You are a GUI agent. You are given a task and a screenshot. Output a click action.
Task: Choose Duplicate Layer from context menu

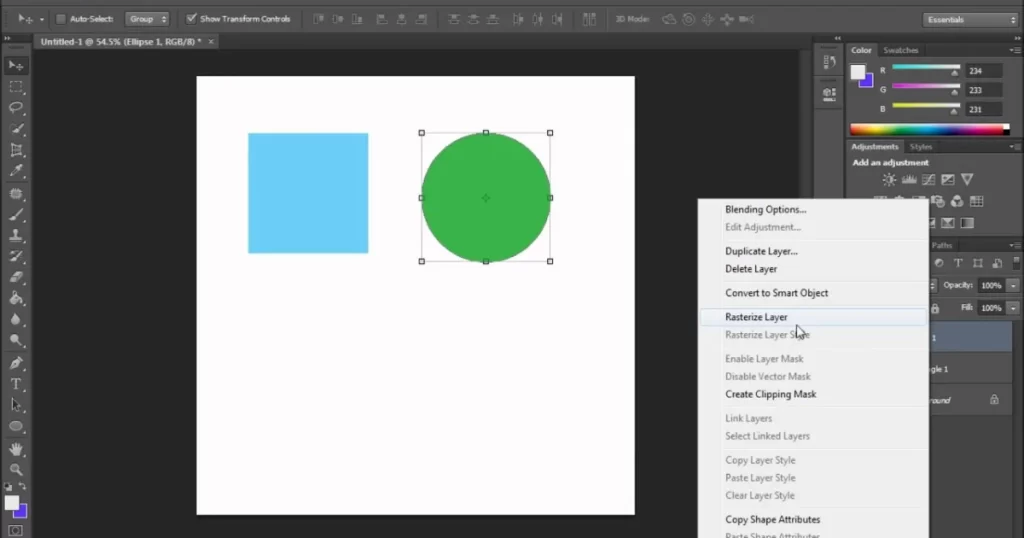click(761, 251)
